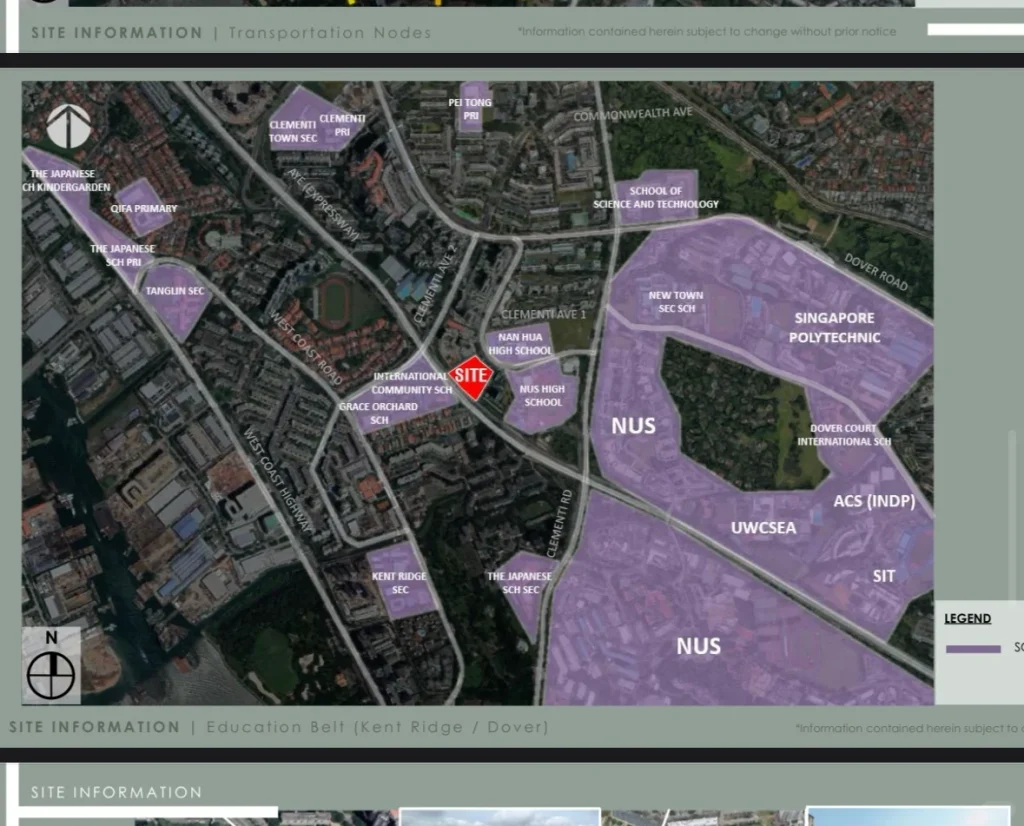1024x826 pixels.
Task: Select the West Coast Highway label
Action: (x=278, y=480)
